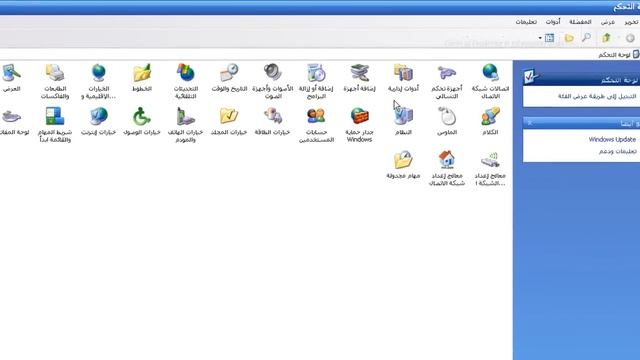Image resolution: width=640 pixels, height=360 pixels.
Task: Open Scheduled Tasks (مهام مجدولة) icon
Action: coord(403,160)
